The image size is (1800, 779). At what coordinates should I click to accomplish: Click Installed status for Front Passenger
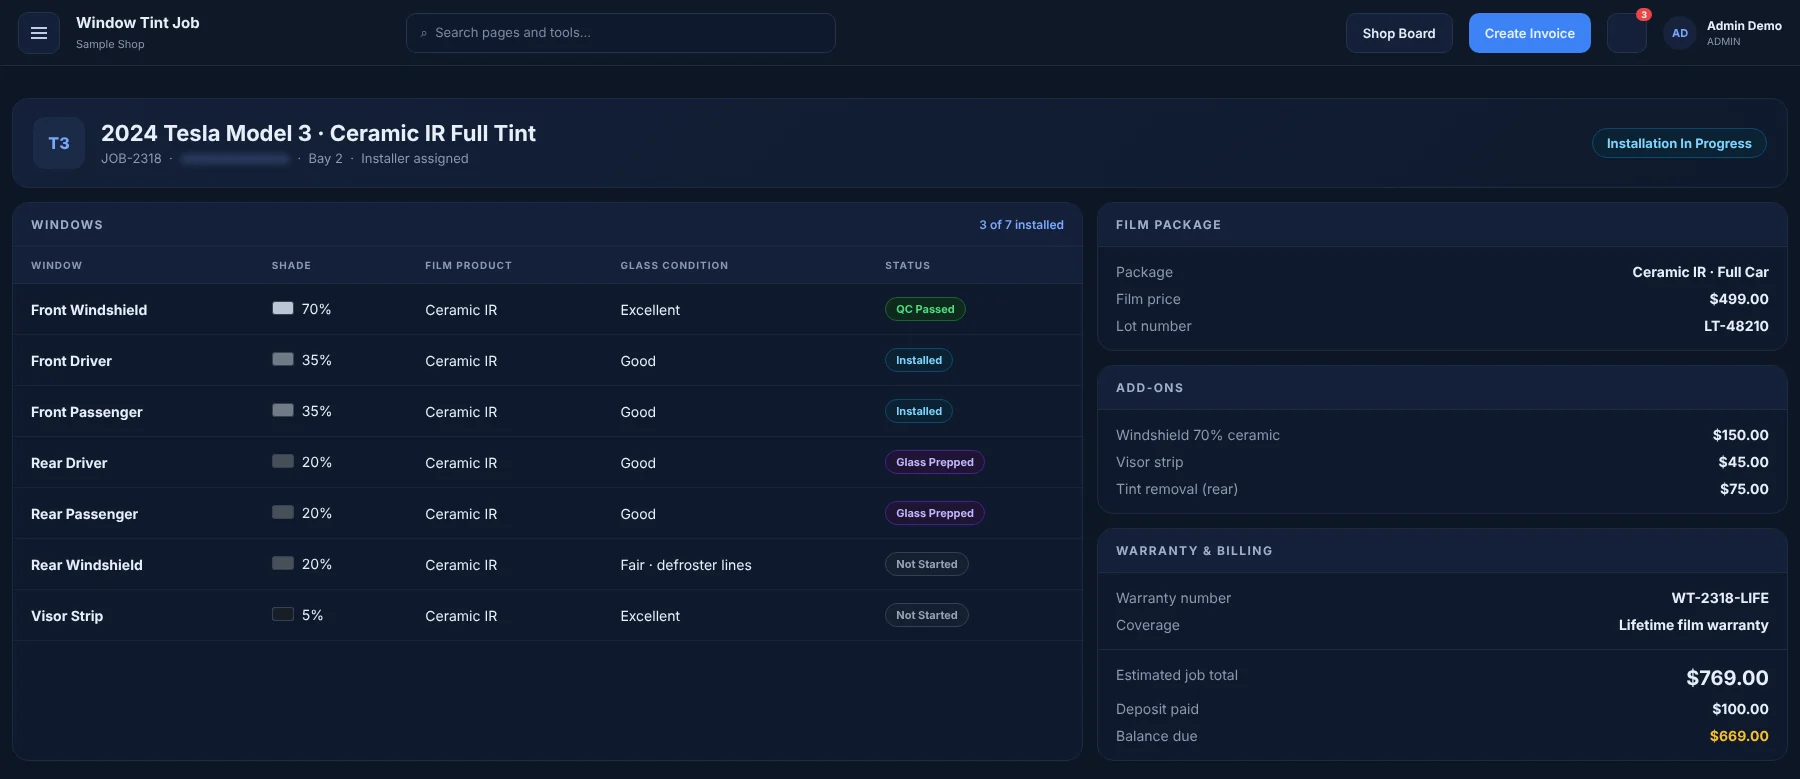click(919, 411)
